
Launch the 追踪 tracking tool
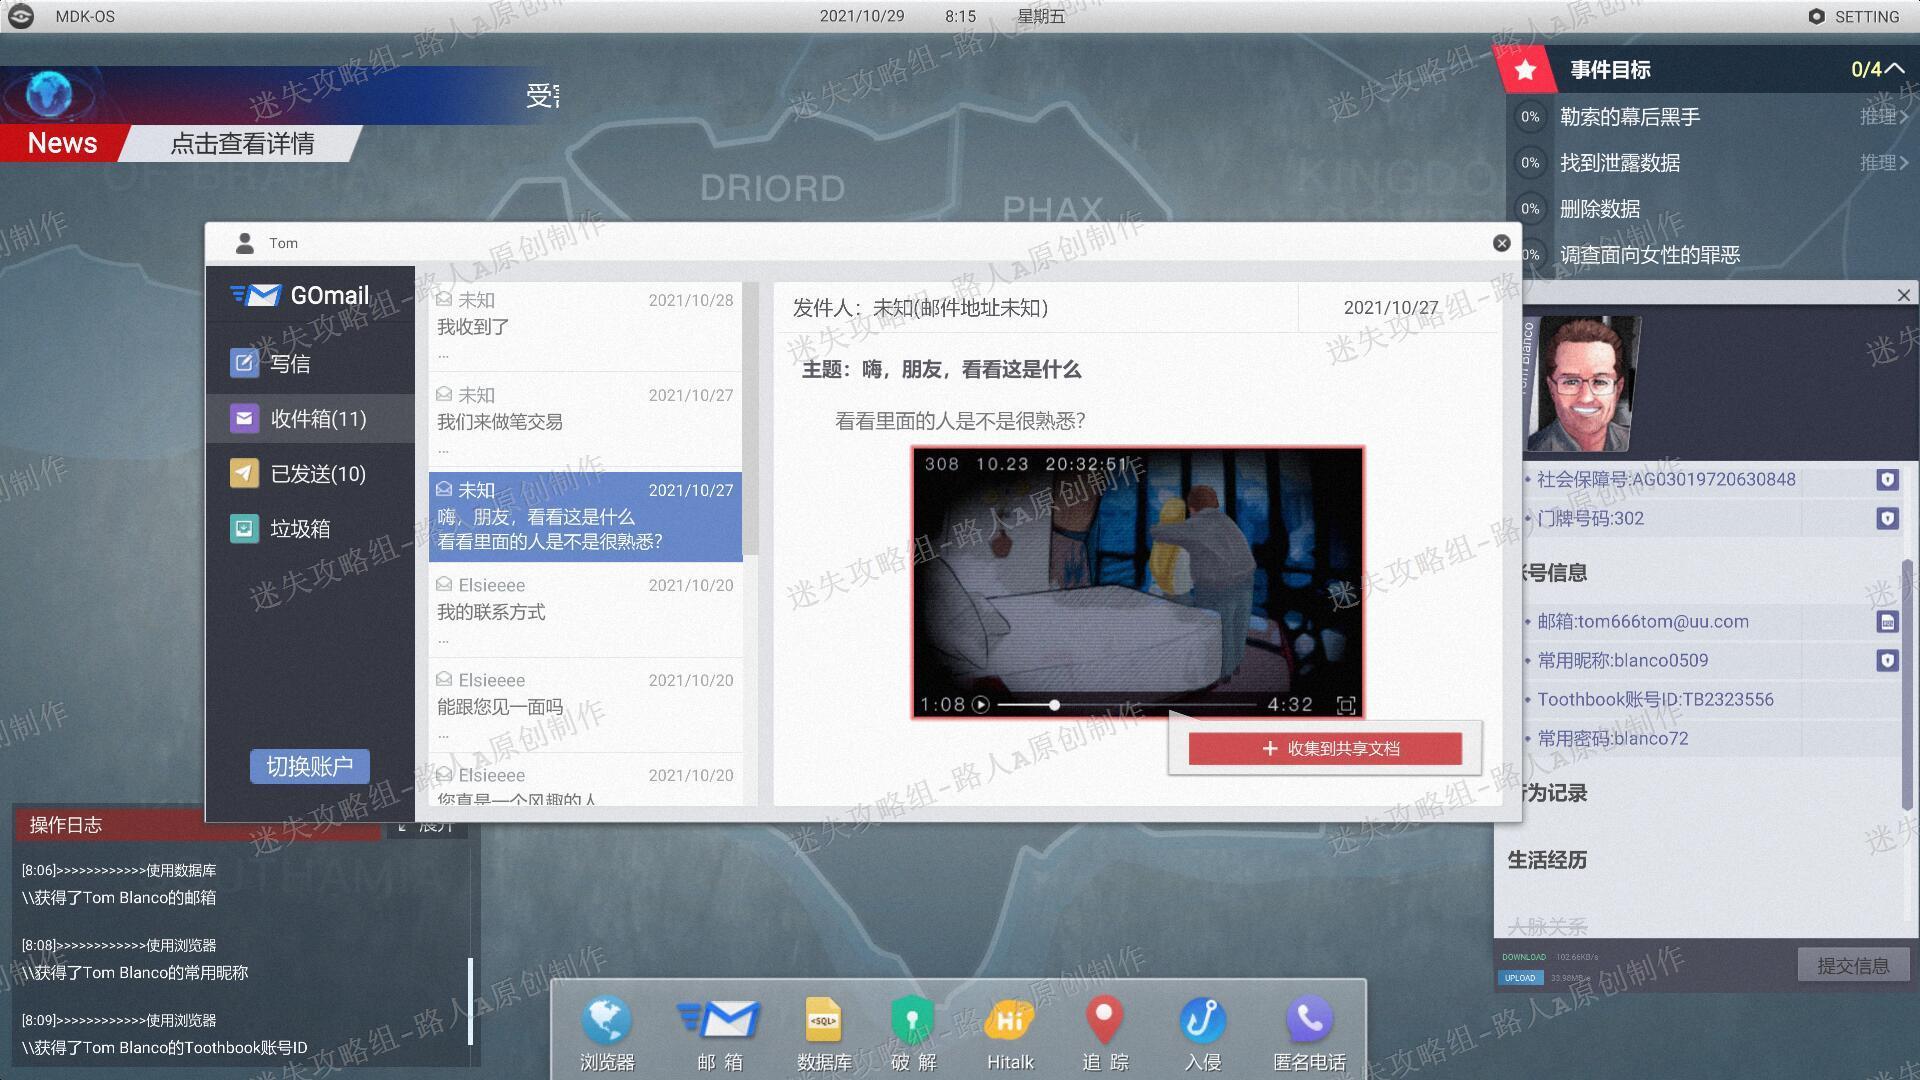1105,1031
